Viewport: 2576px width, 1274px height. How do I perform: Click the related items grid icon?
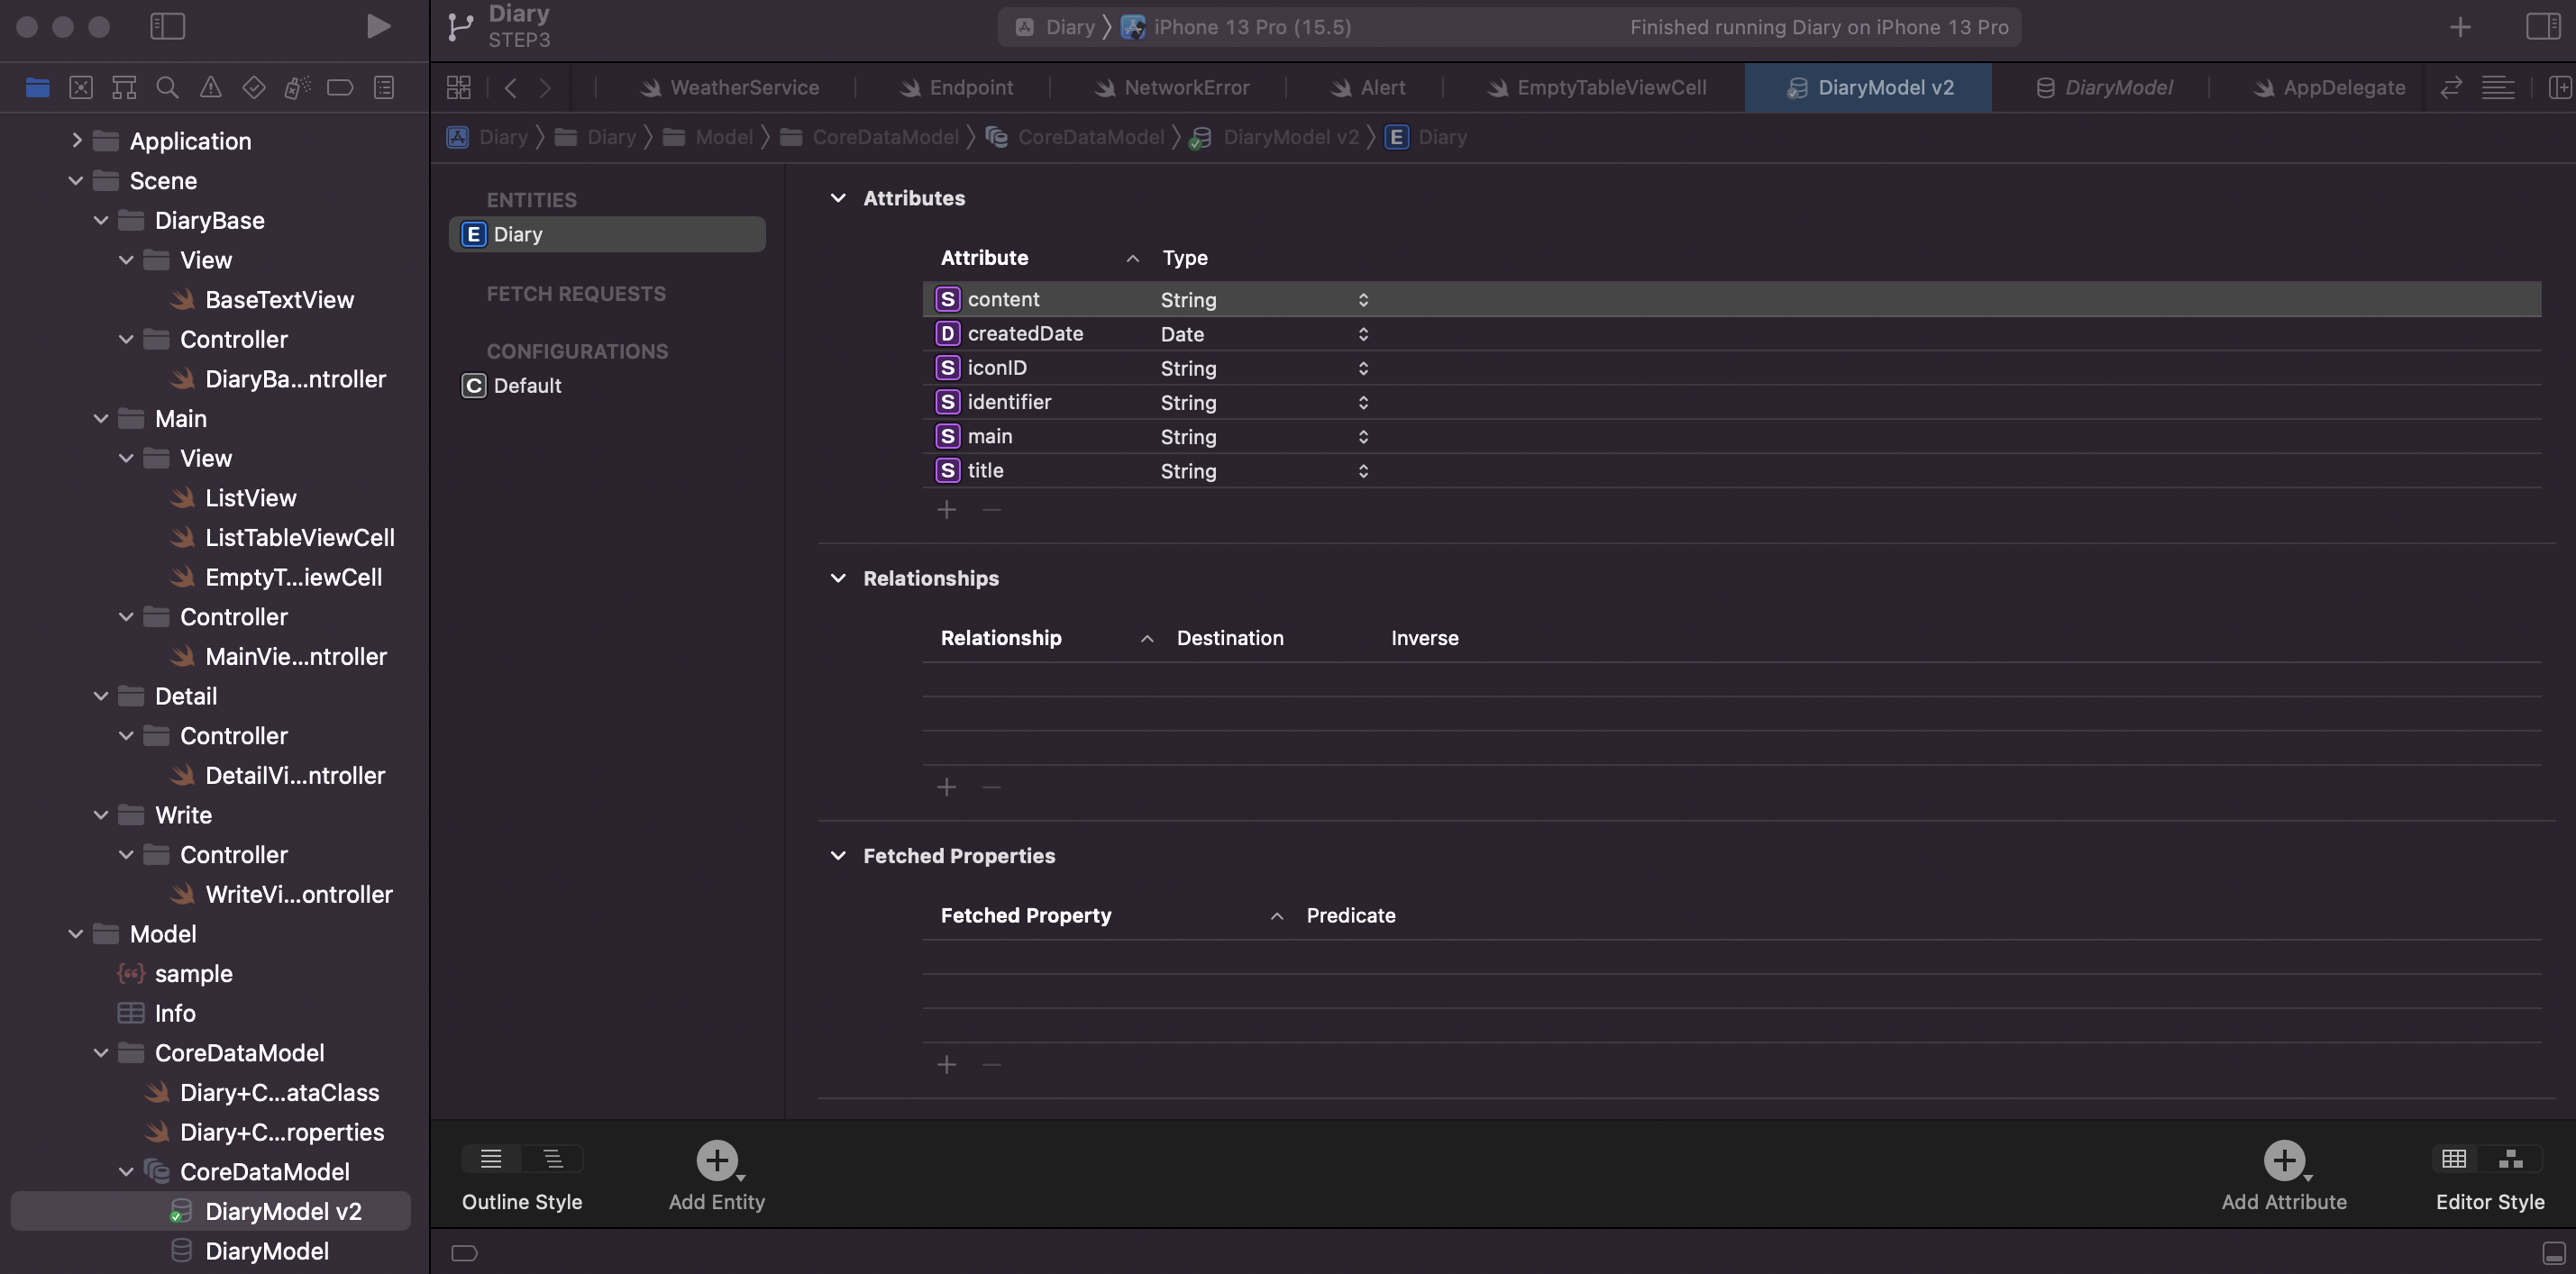(458, 87)
